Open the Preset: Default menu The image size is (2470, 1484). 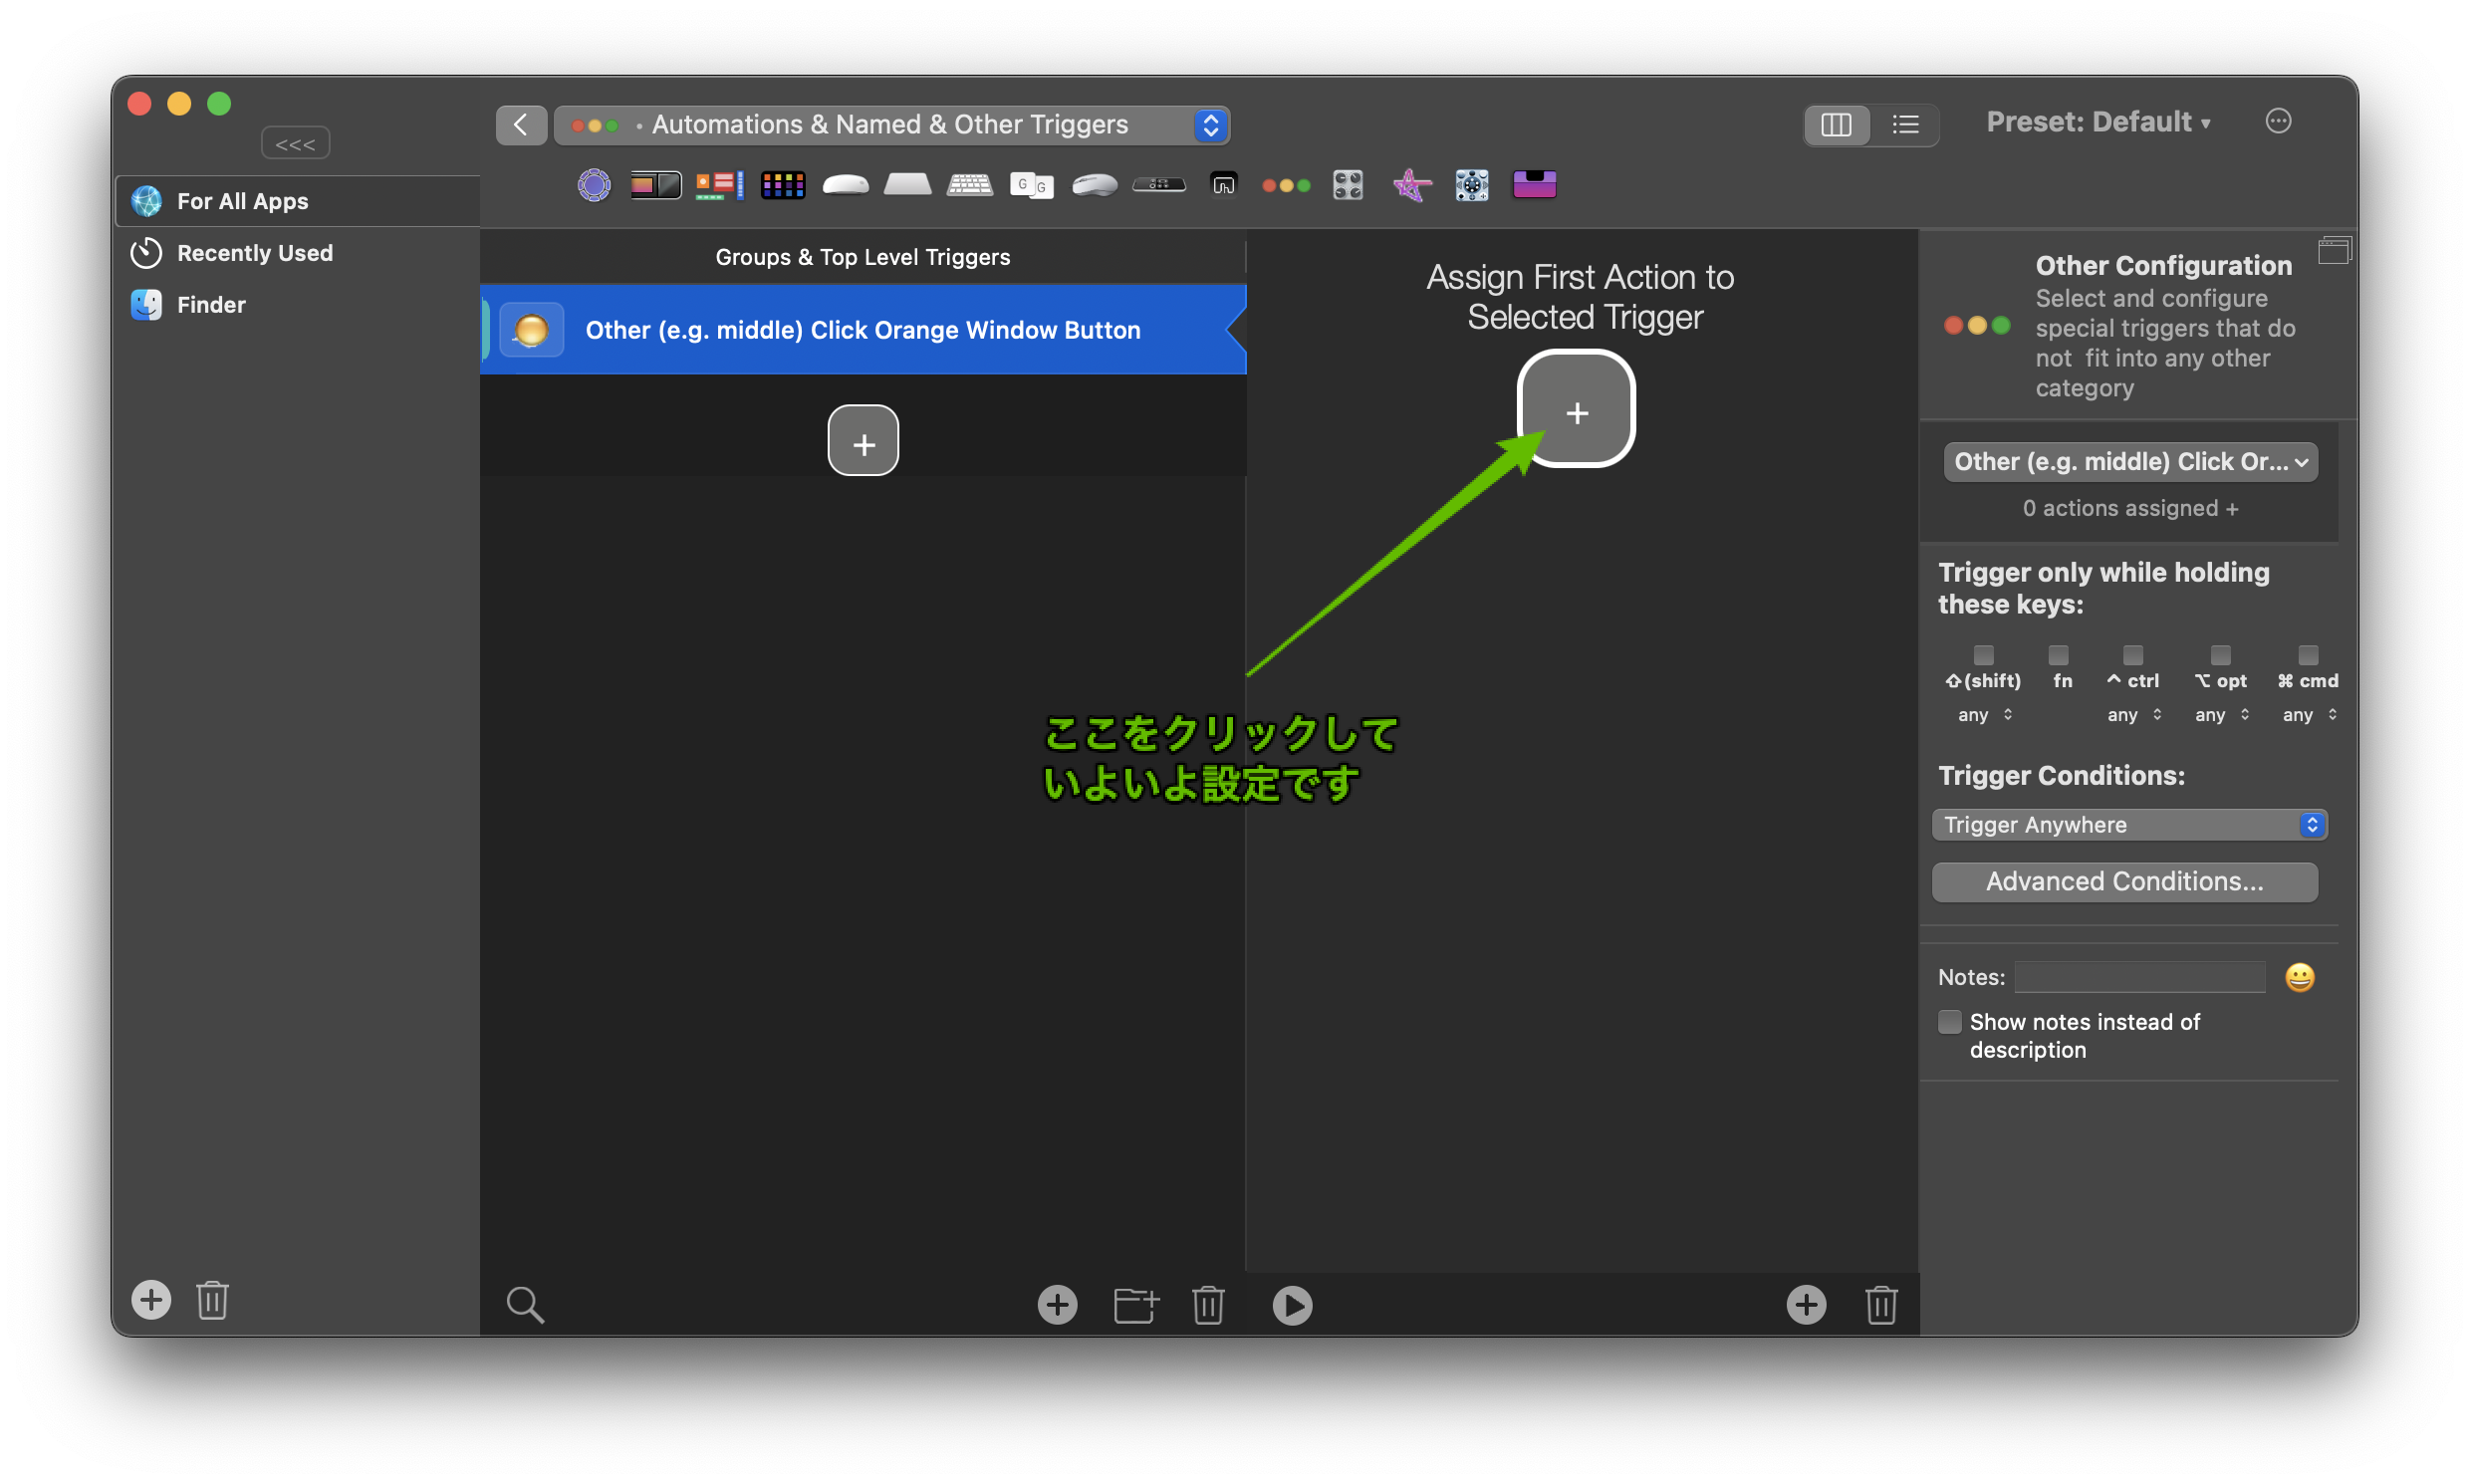2097,122
